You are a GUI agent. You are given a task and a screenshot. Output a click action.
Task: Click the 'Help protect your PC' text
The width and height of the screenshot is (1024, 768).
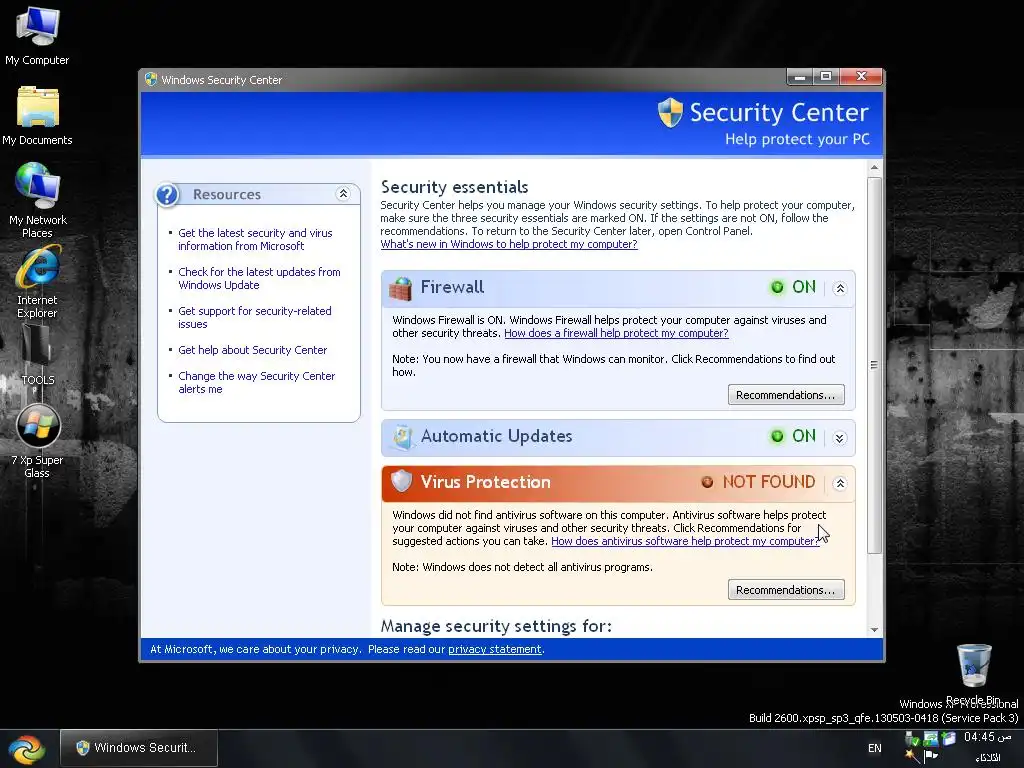click(x=797, y=139)
